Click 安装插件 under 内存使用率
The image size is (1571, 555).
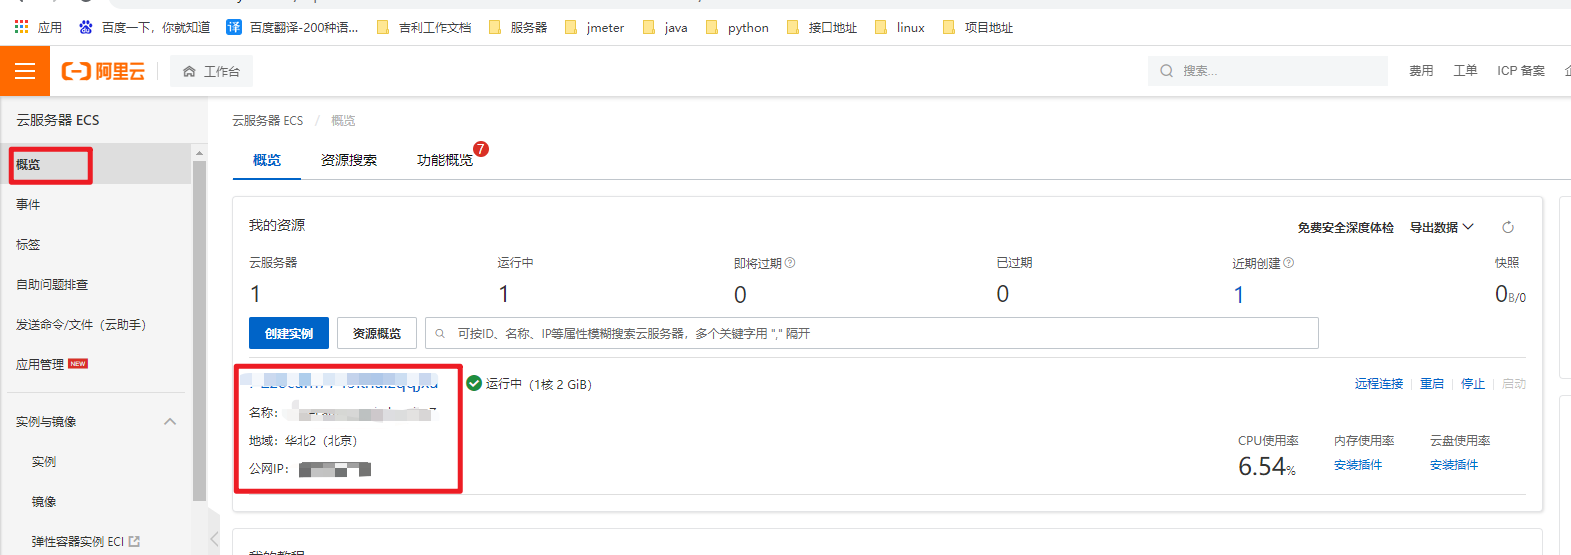[x=1358, y=465]
